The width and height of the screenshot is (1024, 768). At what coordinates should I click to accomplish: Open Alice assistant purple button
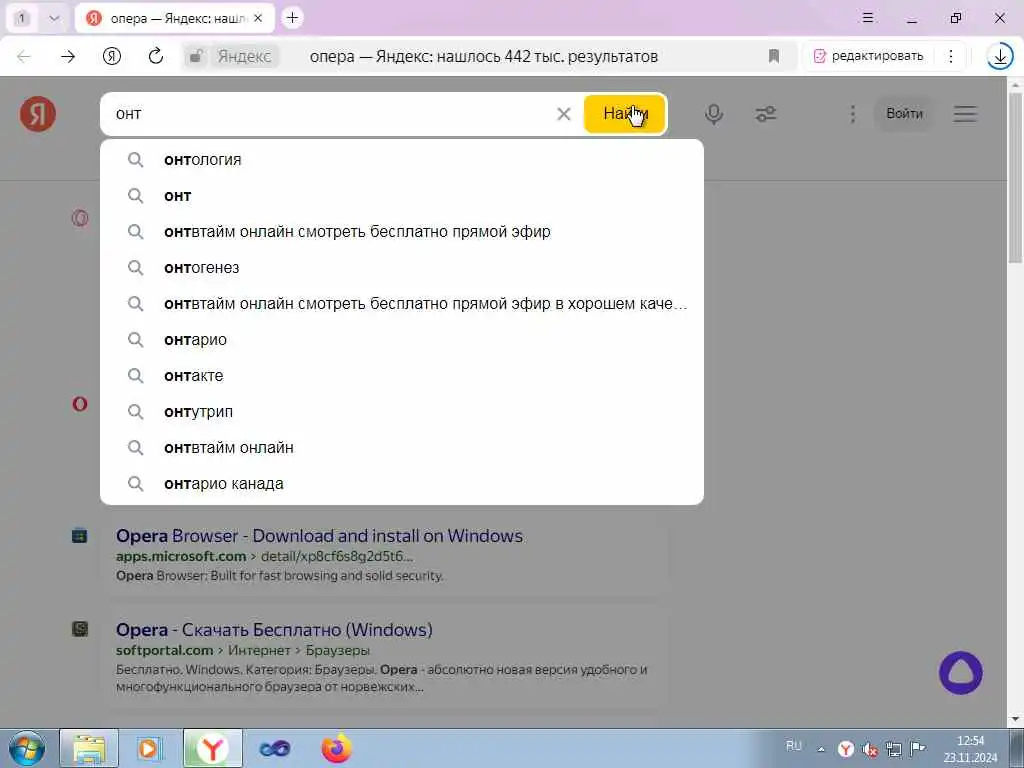click(961, 673)
